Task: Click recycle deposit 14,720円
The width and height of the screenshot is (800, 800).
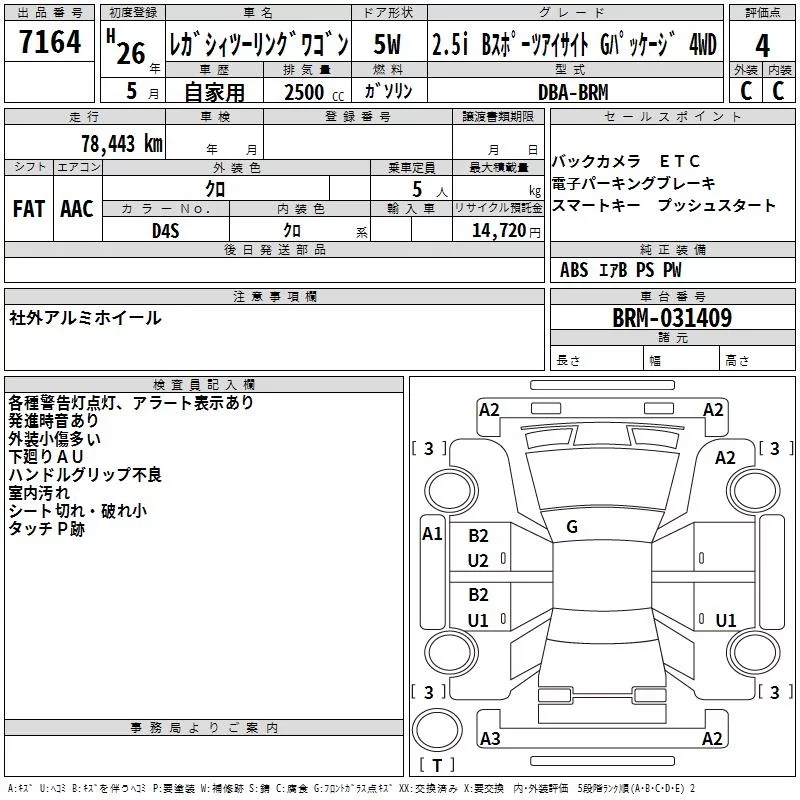Action: (x=506, y=231)
